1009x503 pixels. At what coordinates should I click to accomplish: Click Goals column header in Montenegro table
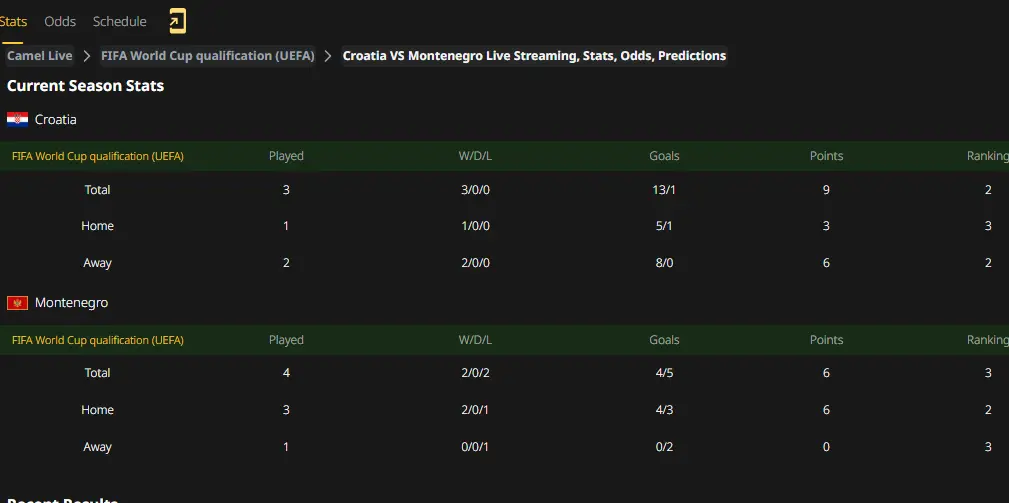(664, 340)
